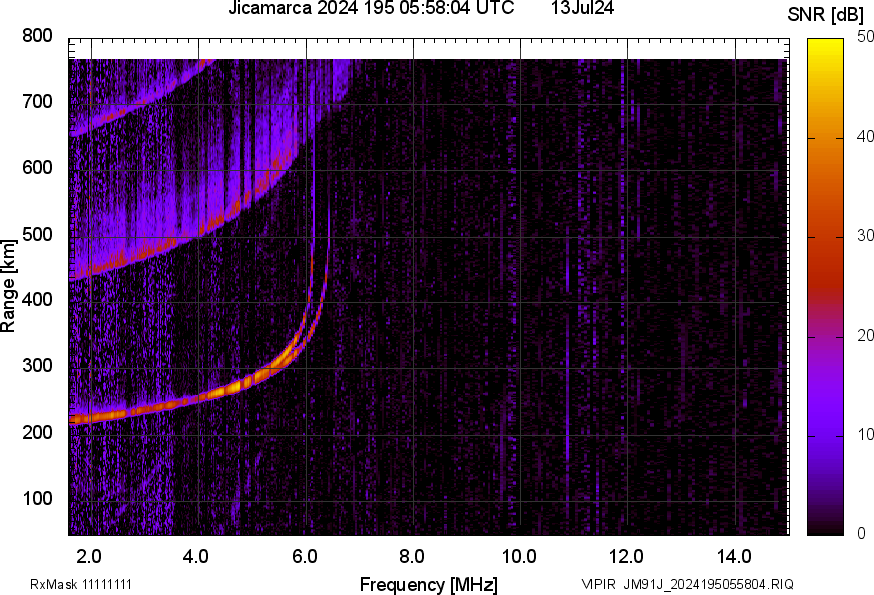Click the 800 range tick label
Image resolution: width=874 pixels, height=595 pixels.
coord(37,36)
